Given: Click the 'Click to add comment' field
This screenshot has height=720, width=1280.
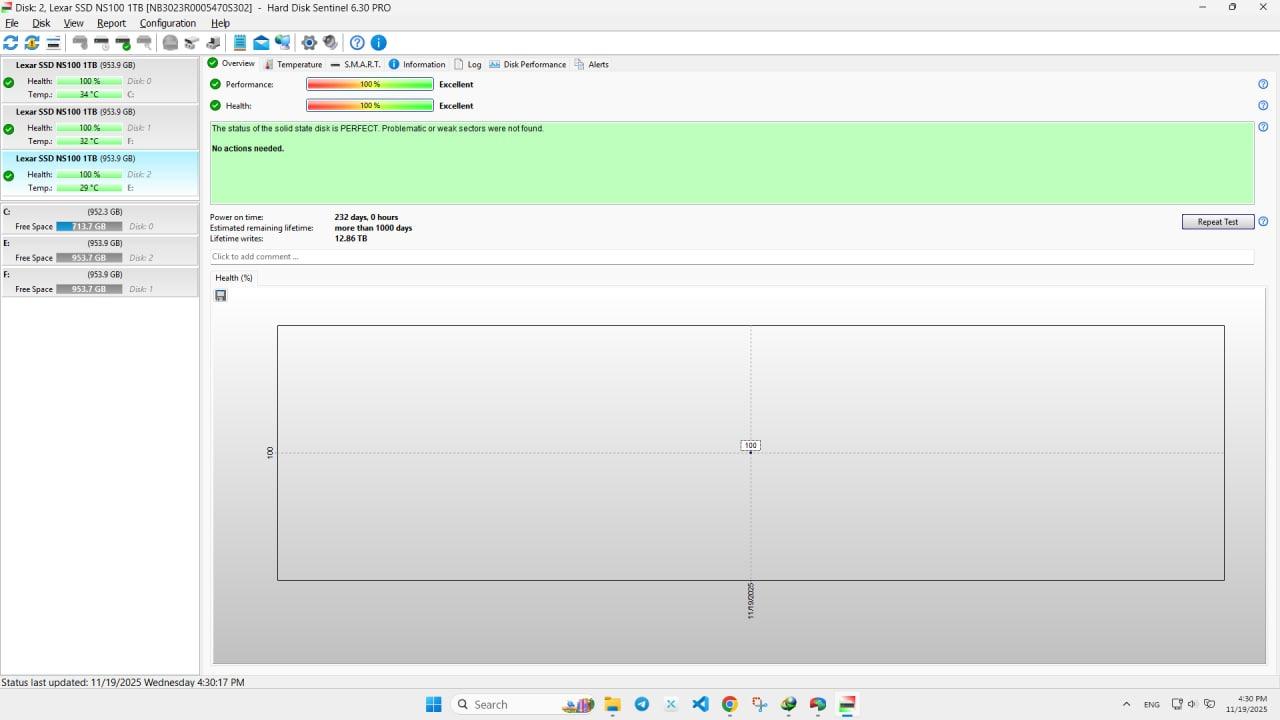Looking at the screenshot, I should point(730,257).
